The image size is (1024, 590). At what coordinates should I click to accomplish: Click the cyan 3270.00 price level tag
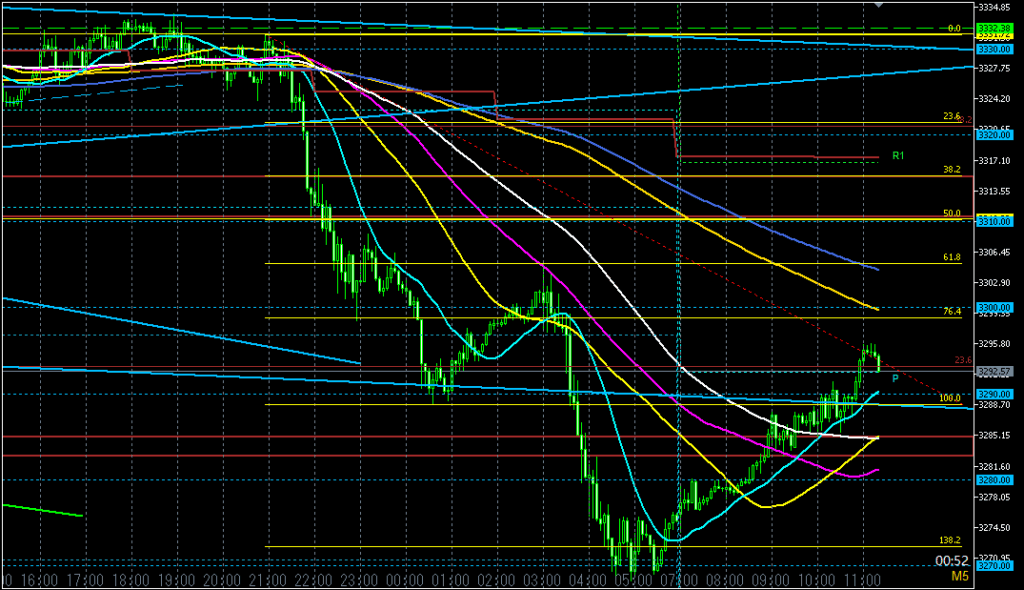pos(994,566)
